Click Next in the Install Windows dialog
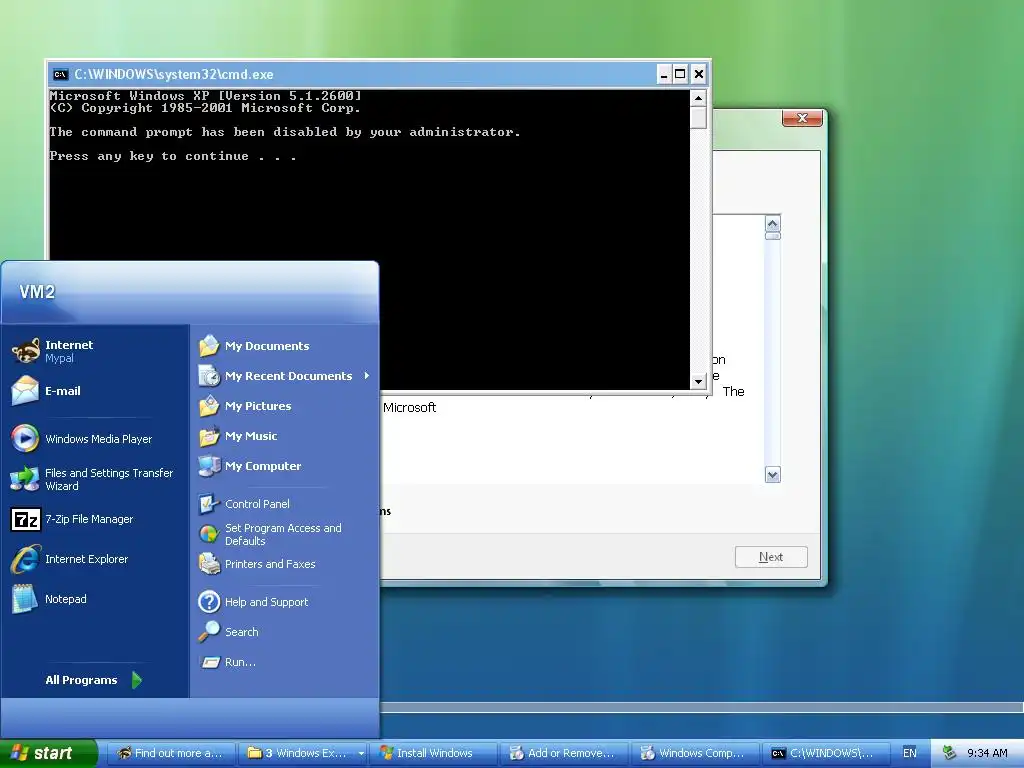 771,557
